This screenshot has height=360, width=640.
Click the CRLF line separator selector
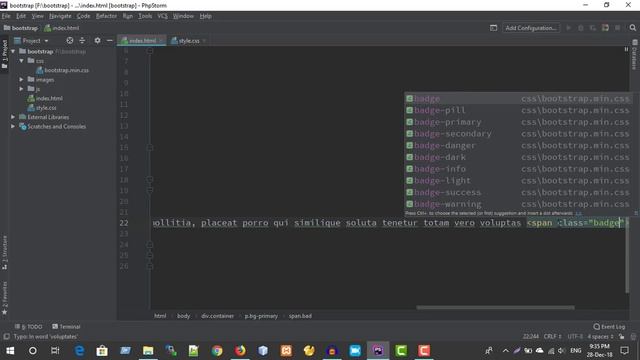552,337
